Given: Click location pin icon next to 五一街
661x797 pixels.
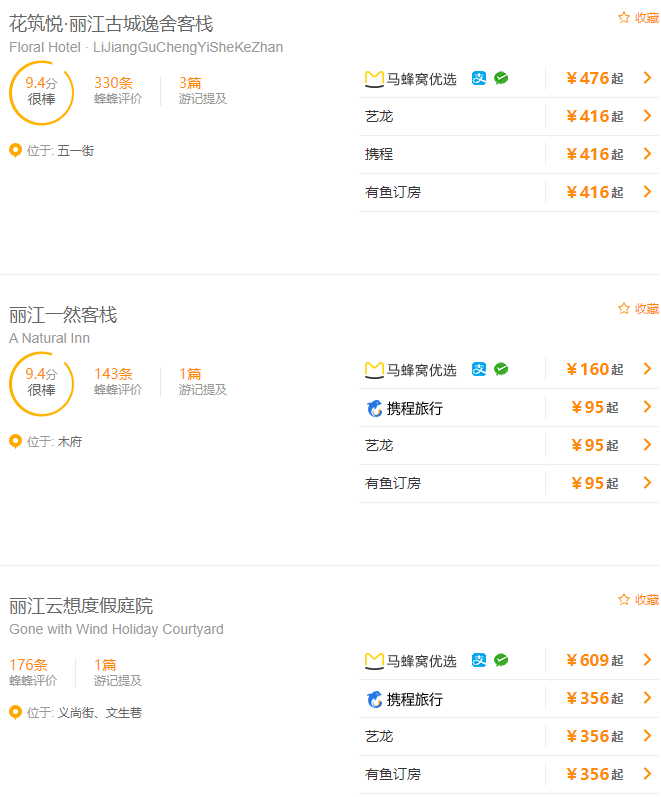Looking at the screenshot, I should (x=15, y=150).
